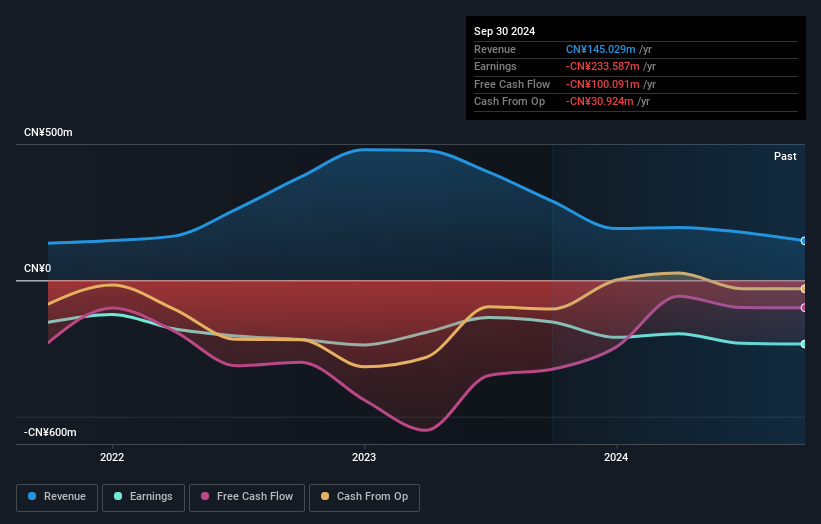
Task: Select the Earnings endpoint marker on chart
Action: click(x=803, y=344)
